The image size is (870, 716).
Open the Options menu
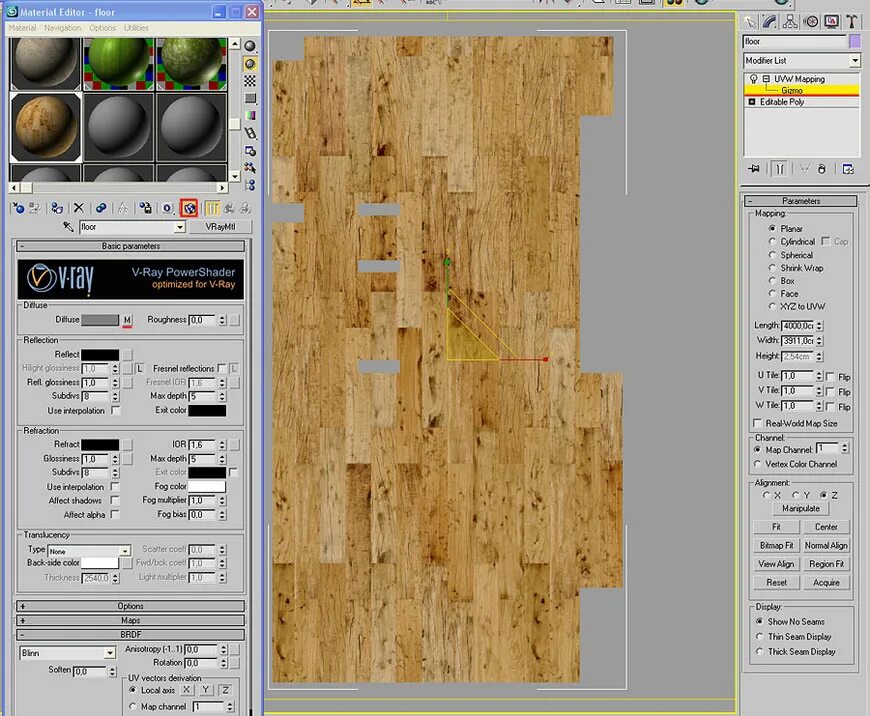pyautogui.click(x=103, y=28)
